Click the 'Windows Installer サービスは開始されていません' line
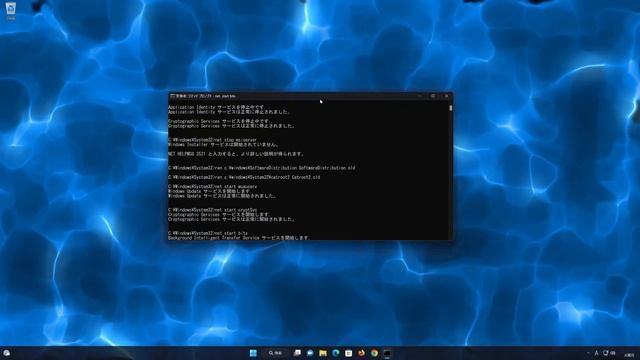 coord(223,144)
